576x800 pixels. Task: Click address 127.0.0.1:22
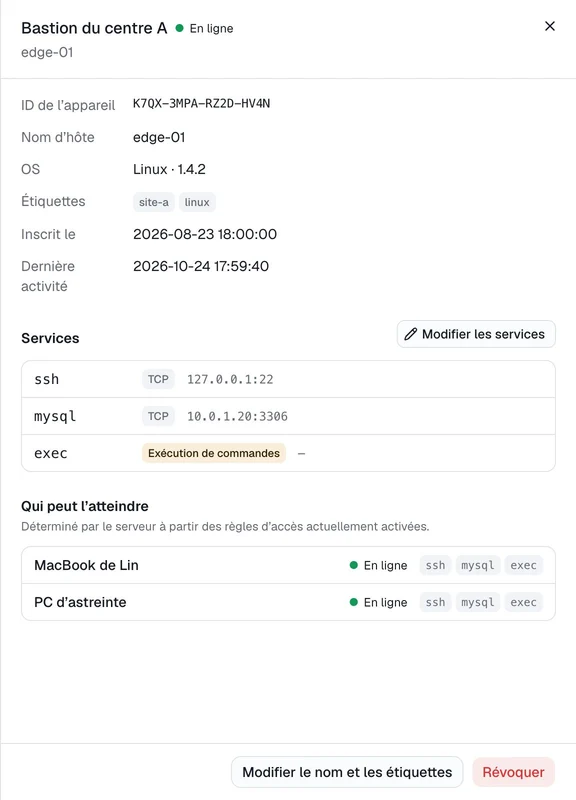(230, 379)
